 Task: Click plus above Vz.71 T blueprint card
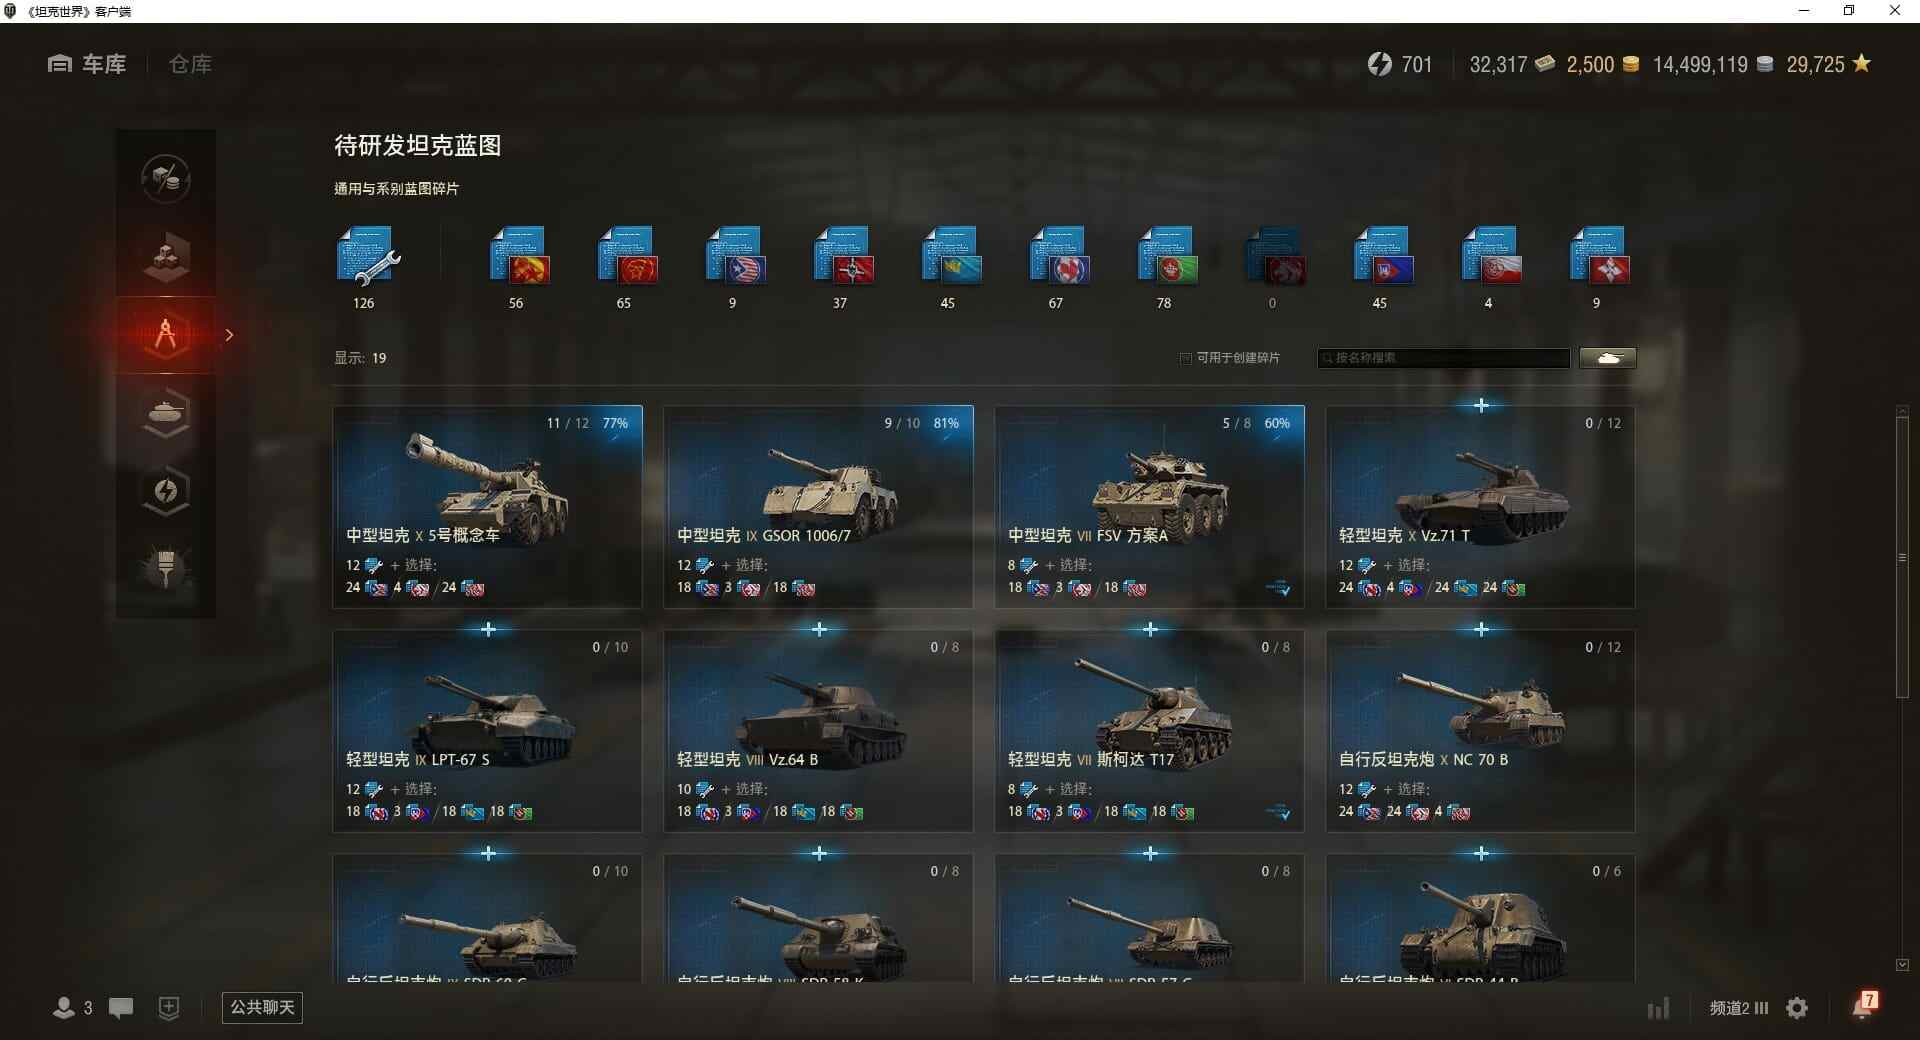tap(1481, 405)
